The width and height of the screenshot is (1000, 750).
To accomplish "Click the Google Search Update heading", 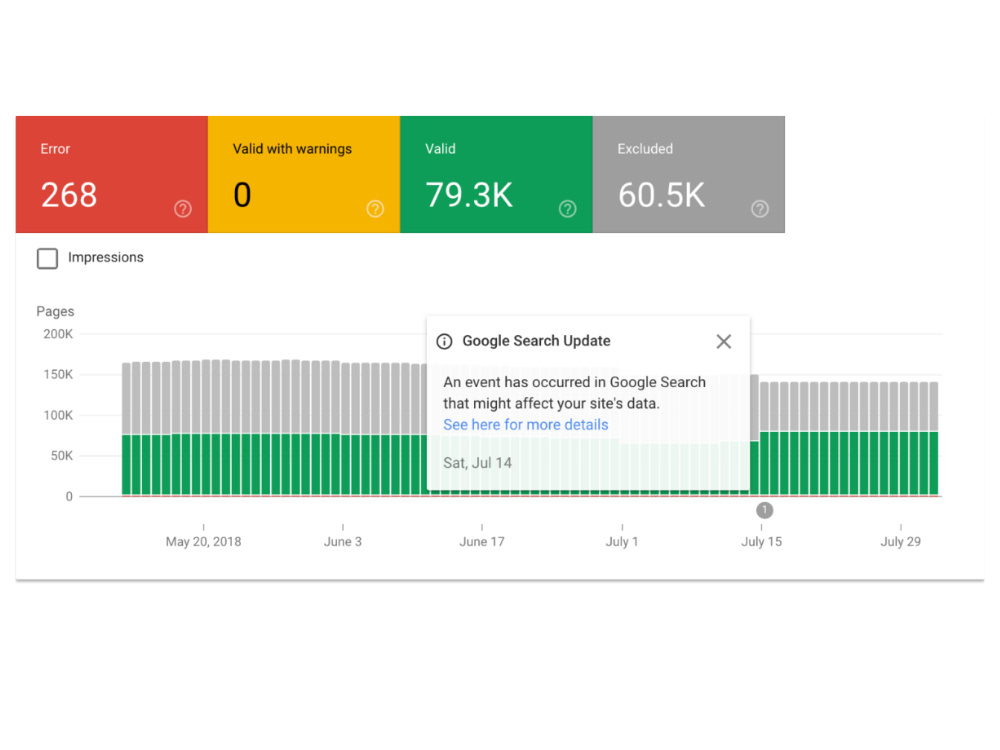I will pos(536,341).
